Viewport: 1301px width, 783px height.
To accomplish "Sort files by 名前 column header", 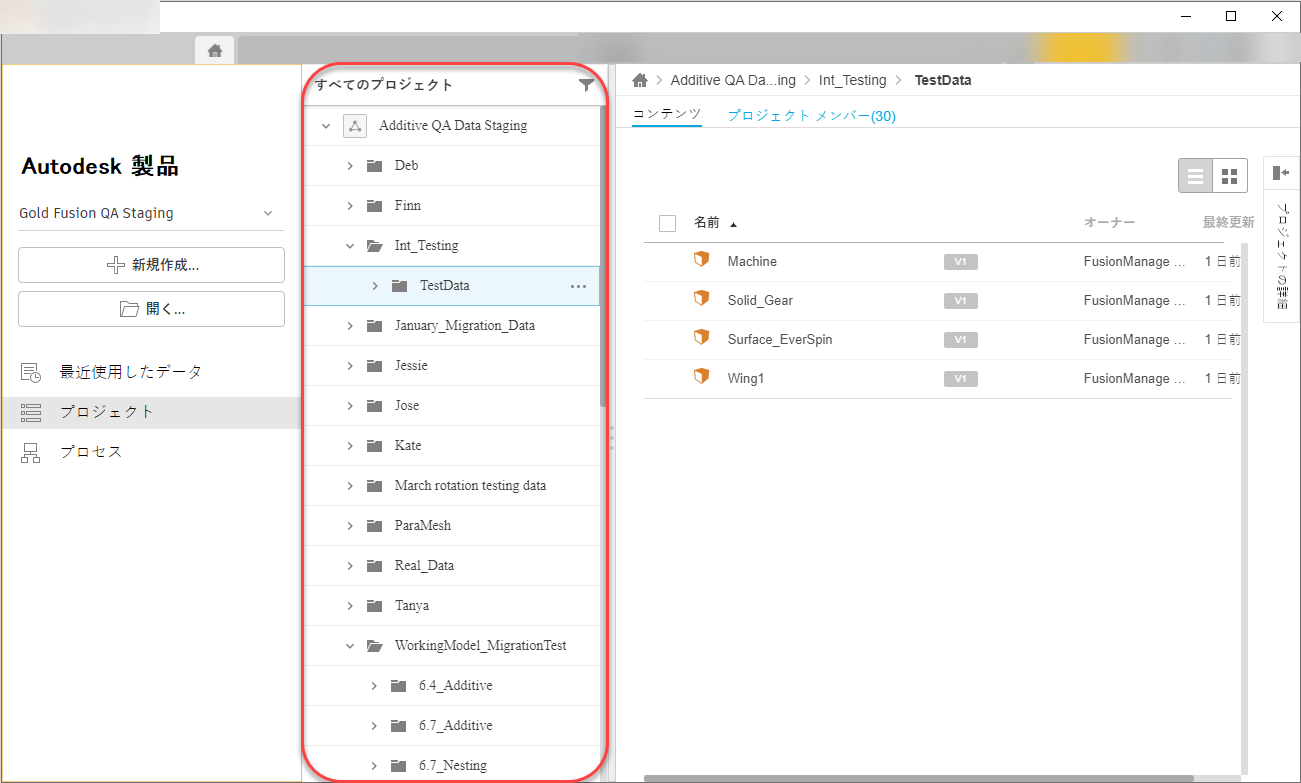I will [707, 223].
